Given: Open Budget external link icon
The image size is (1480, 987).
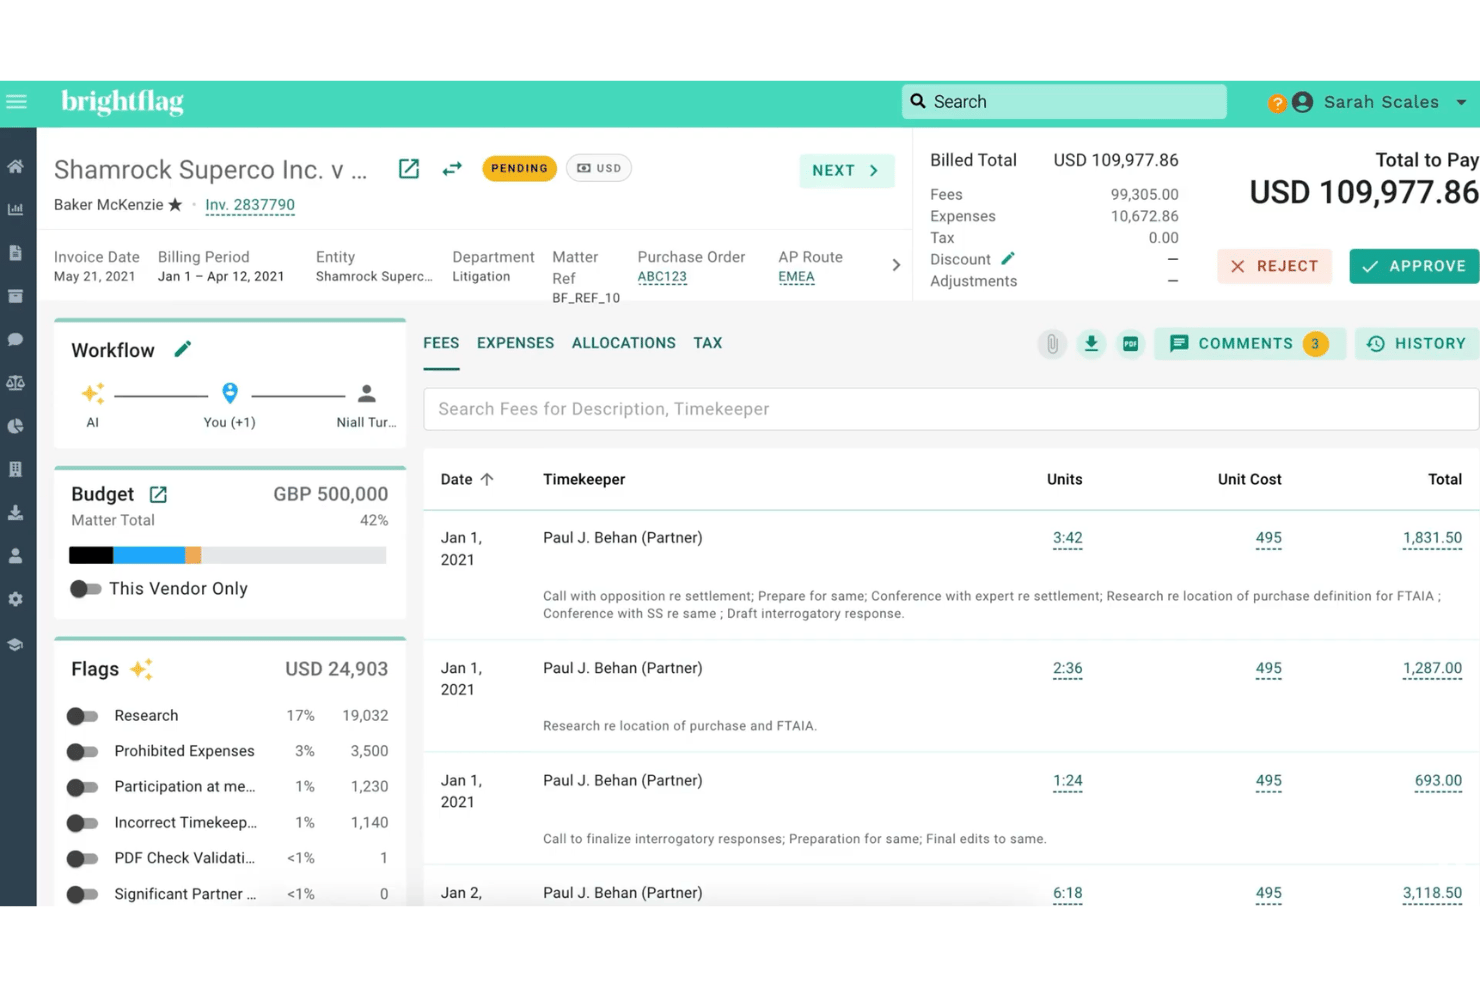Looking at the screenshot, I should 158,494.
